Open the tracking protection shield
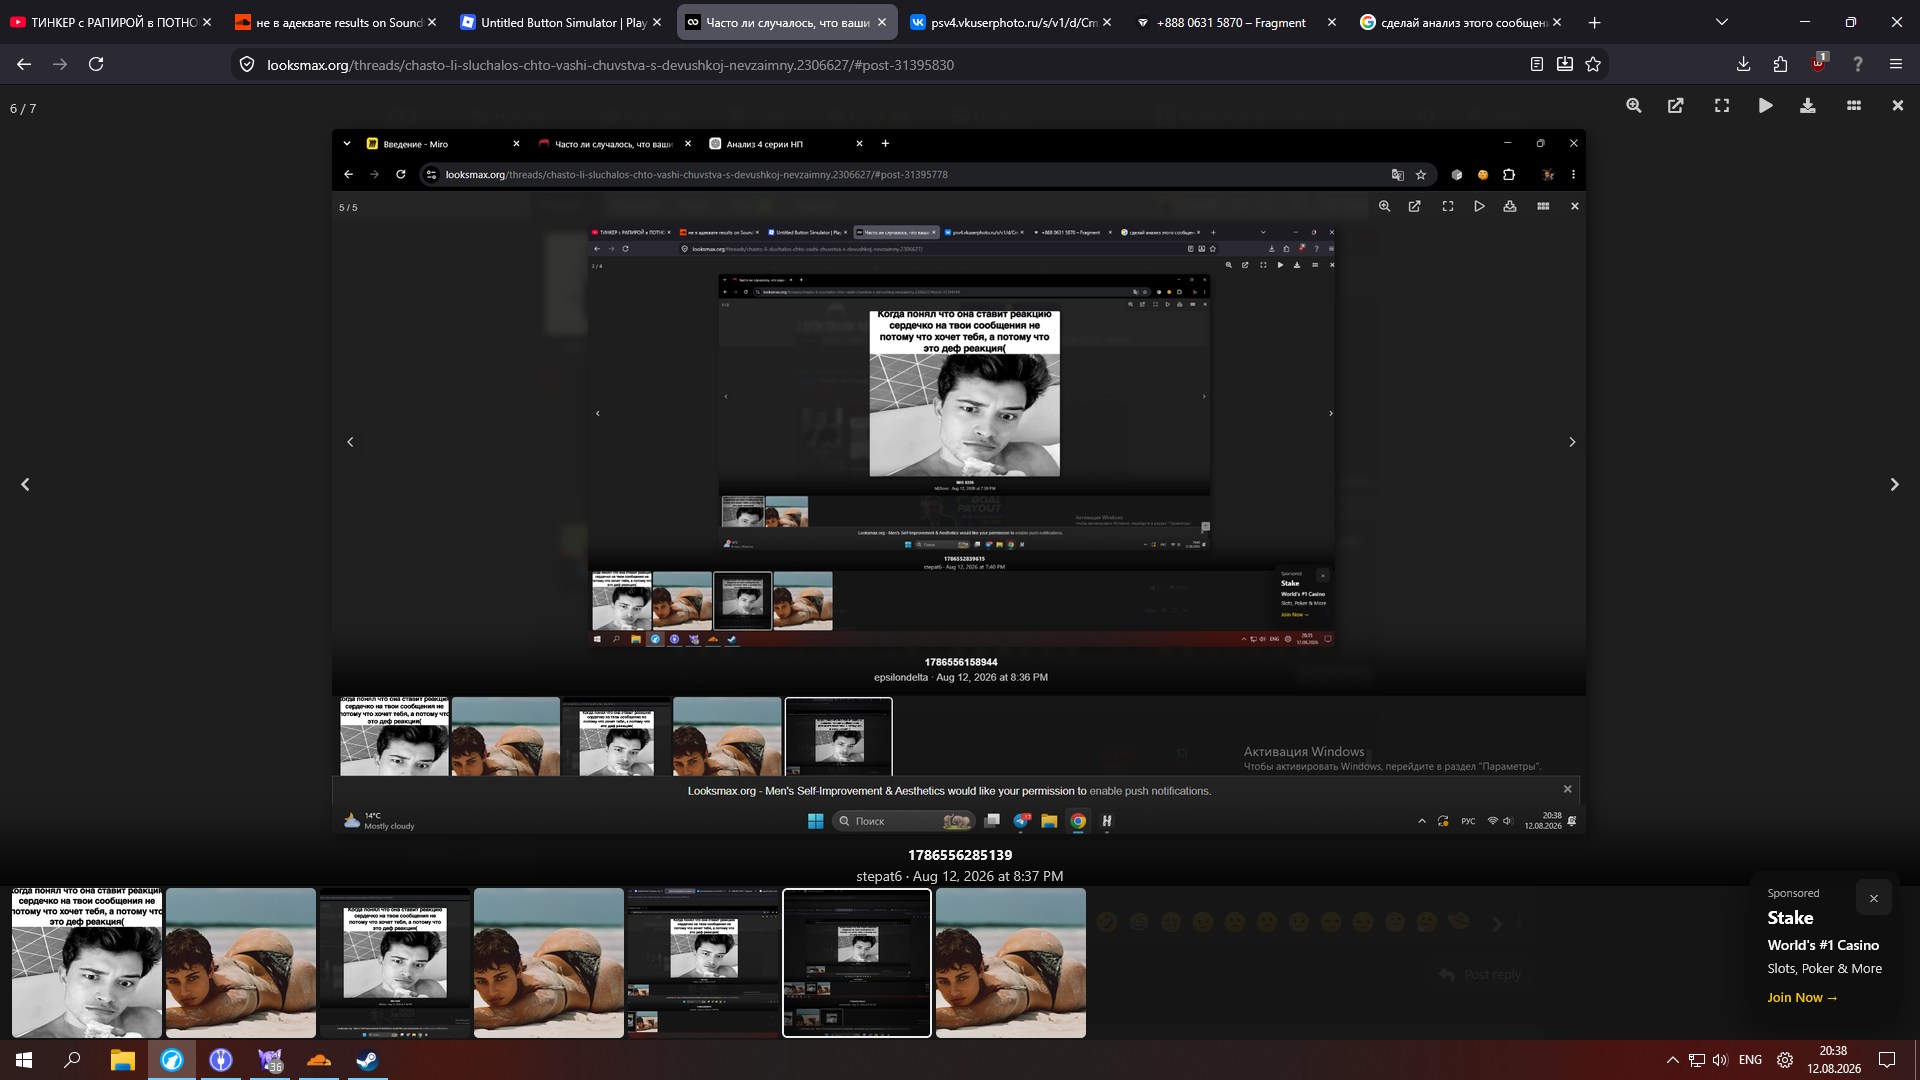This screenshot has height=1080, width=1920. tap(247, 65)
